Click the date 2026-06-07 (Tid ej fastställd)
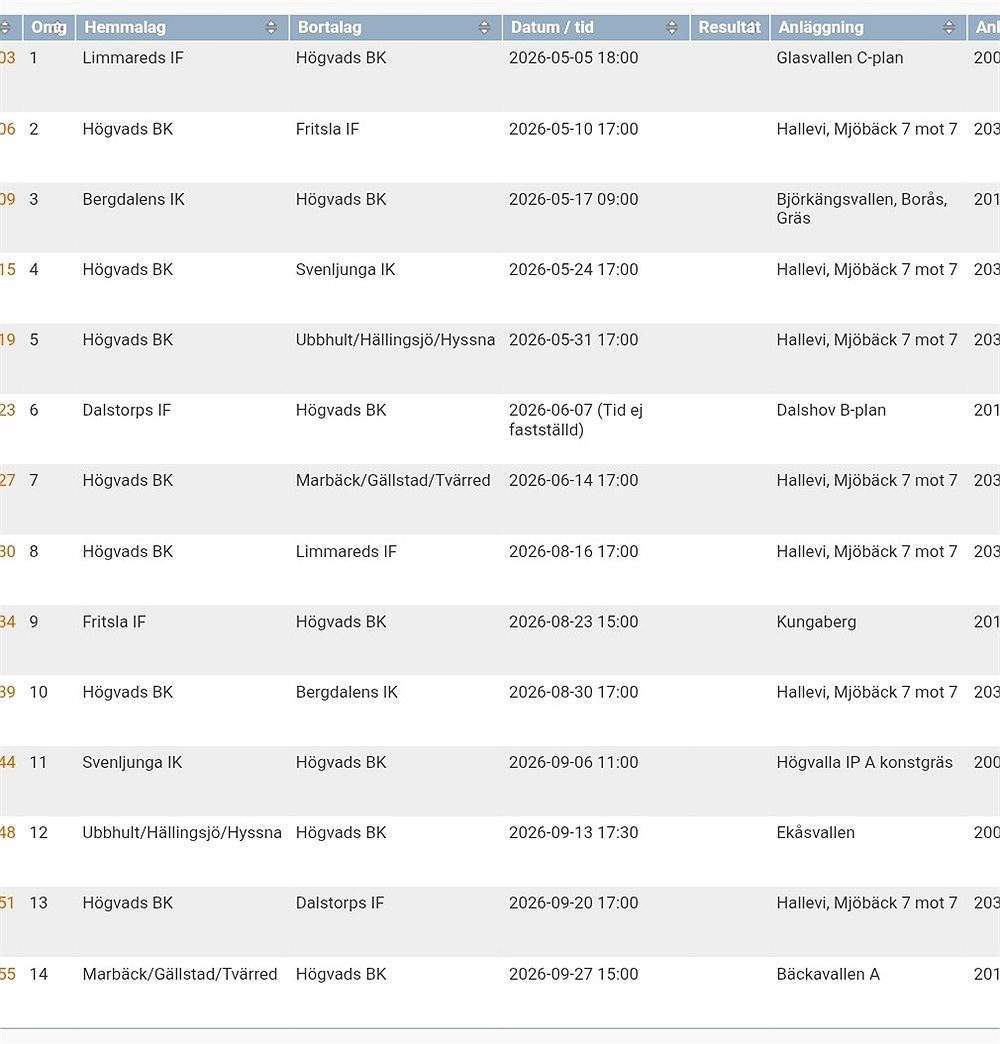Image resolution: width=1000 pixels, height=1044 pixels. click(x=575, y=420)
